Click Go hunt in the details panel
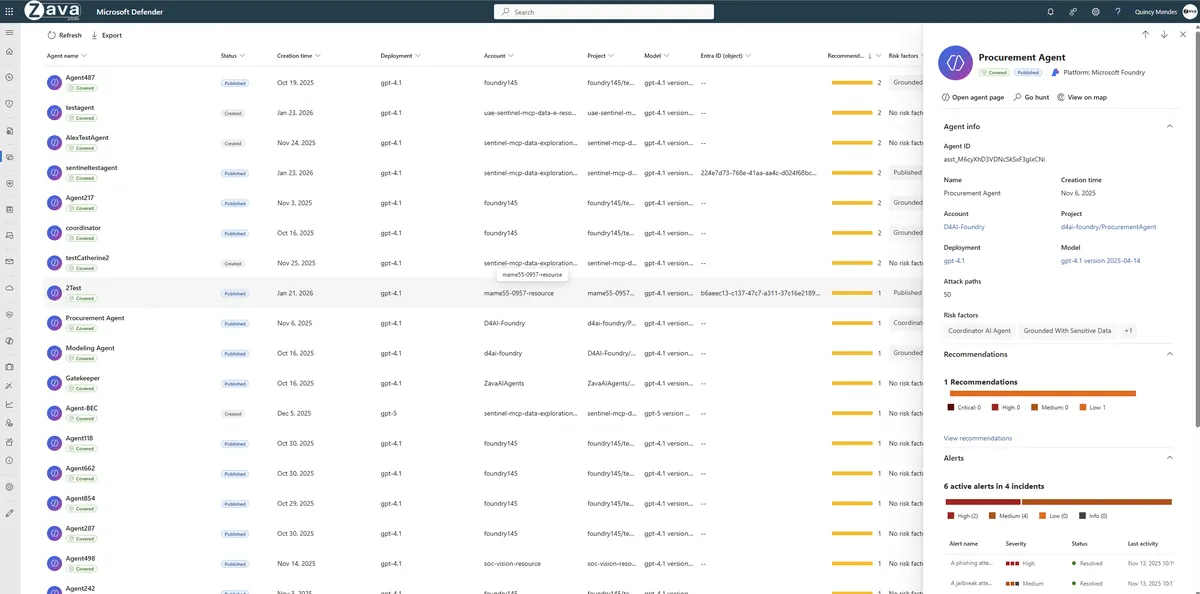Screen dimensions: 1200x594 1031,97
